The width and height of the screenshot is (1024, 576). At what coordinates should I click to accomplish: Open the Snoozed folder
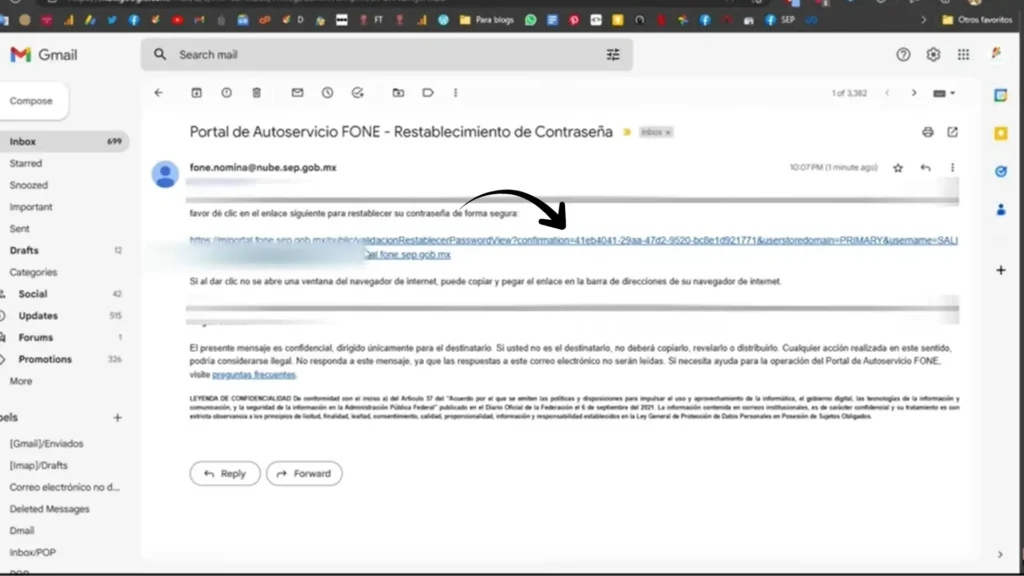(29, 185)
